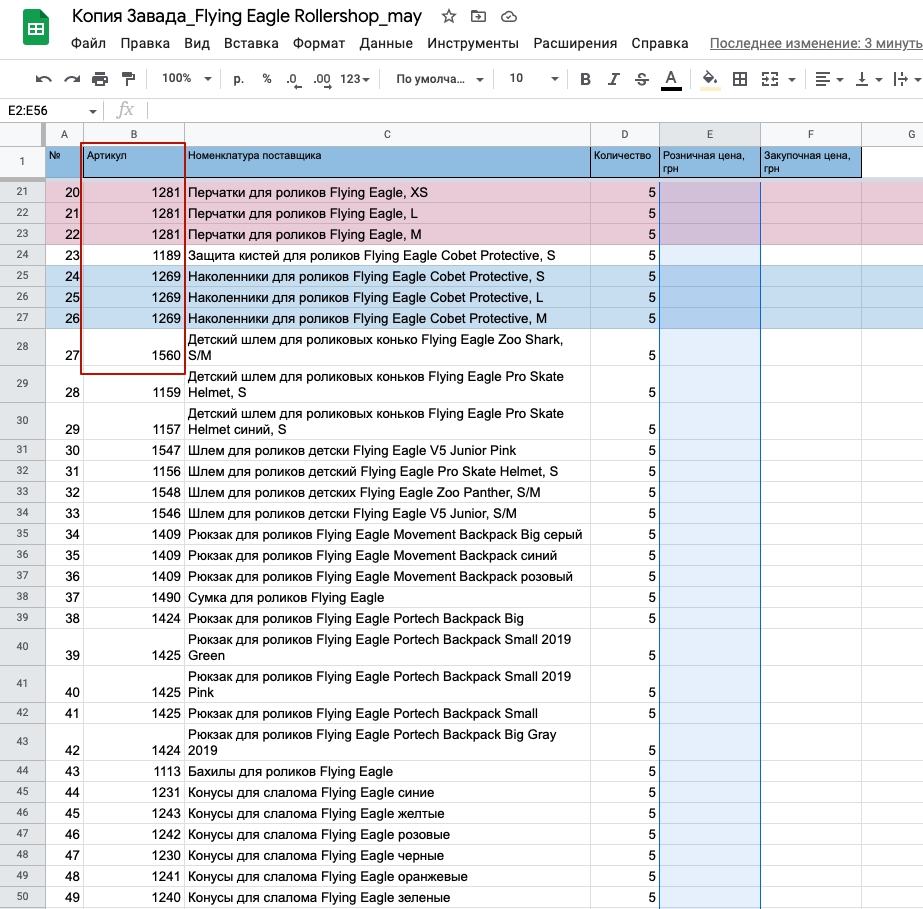Screen dimensions: 923x909
Task: Star this spreadsheet document
Action: point(449,17)
